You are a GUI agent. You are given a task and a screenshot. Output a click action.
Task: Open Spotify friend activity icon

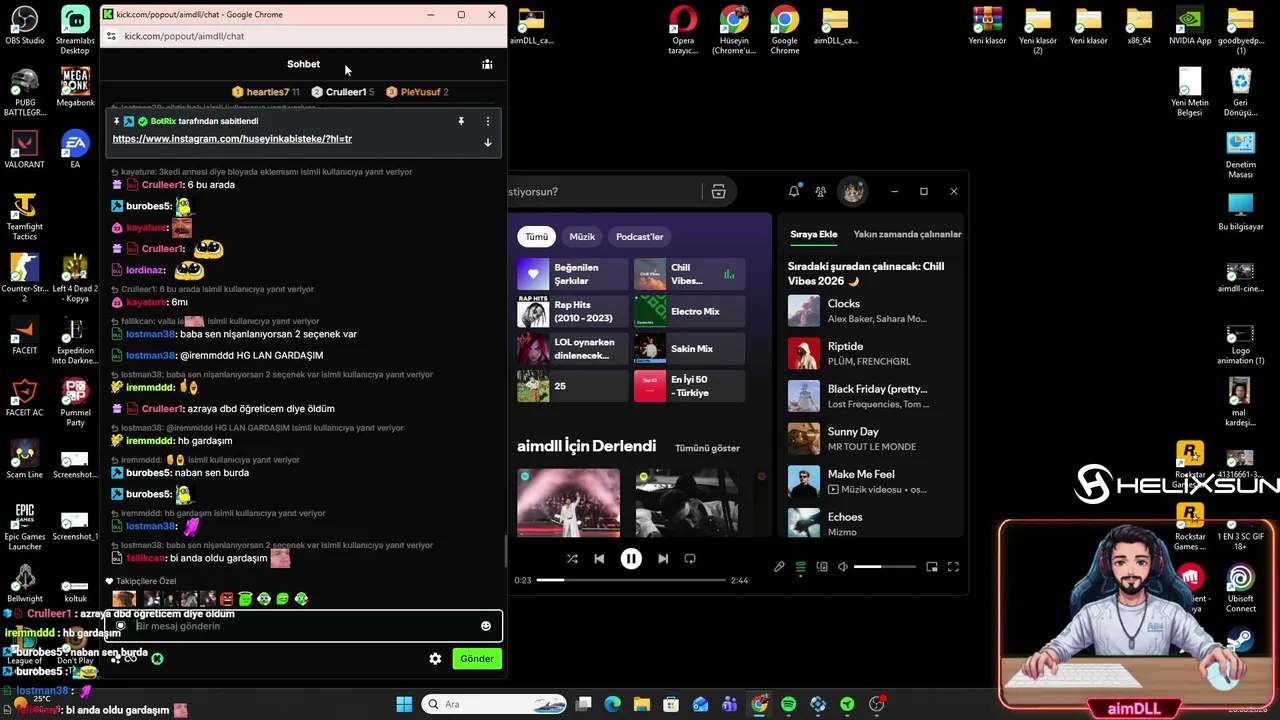[820, 191]
